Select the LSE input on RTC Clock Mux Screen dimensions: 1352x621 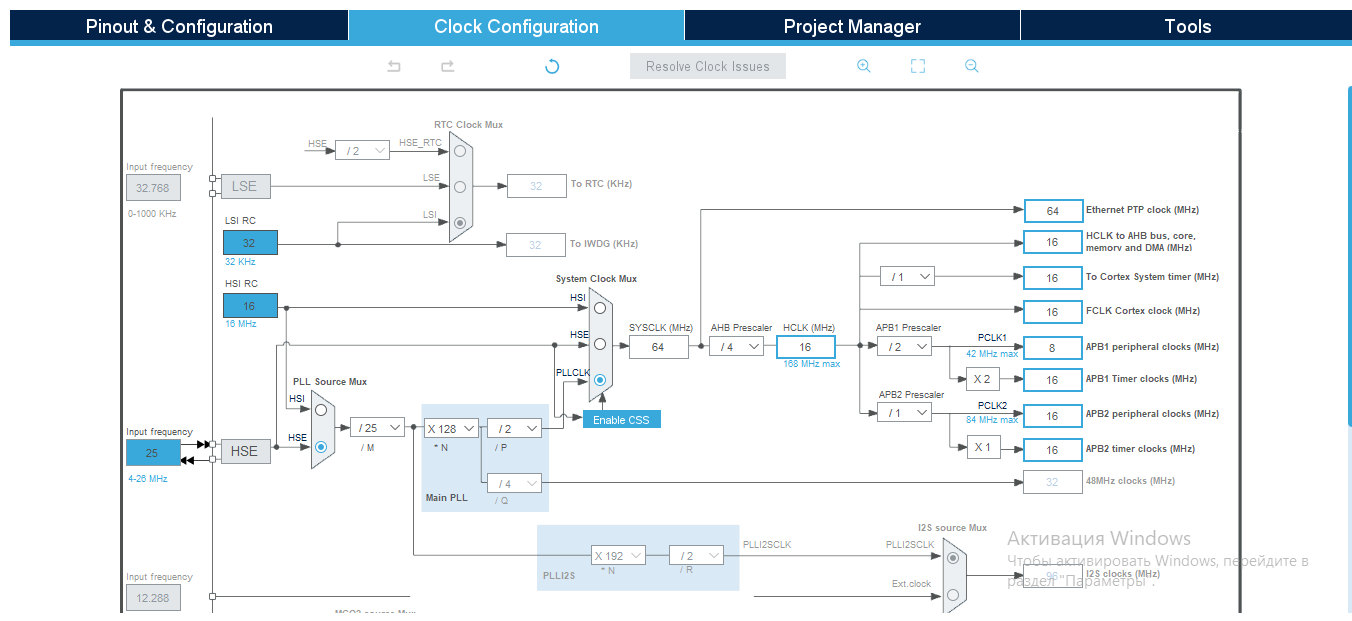coord(459,186)
